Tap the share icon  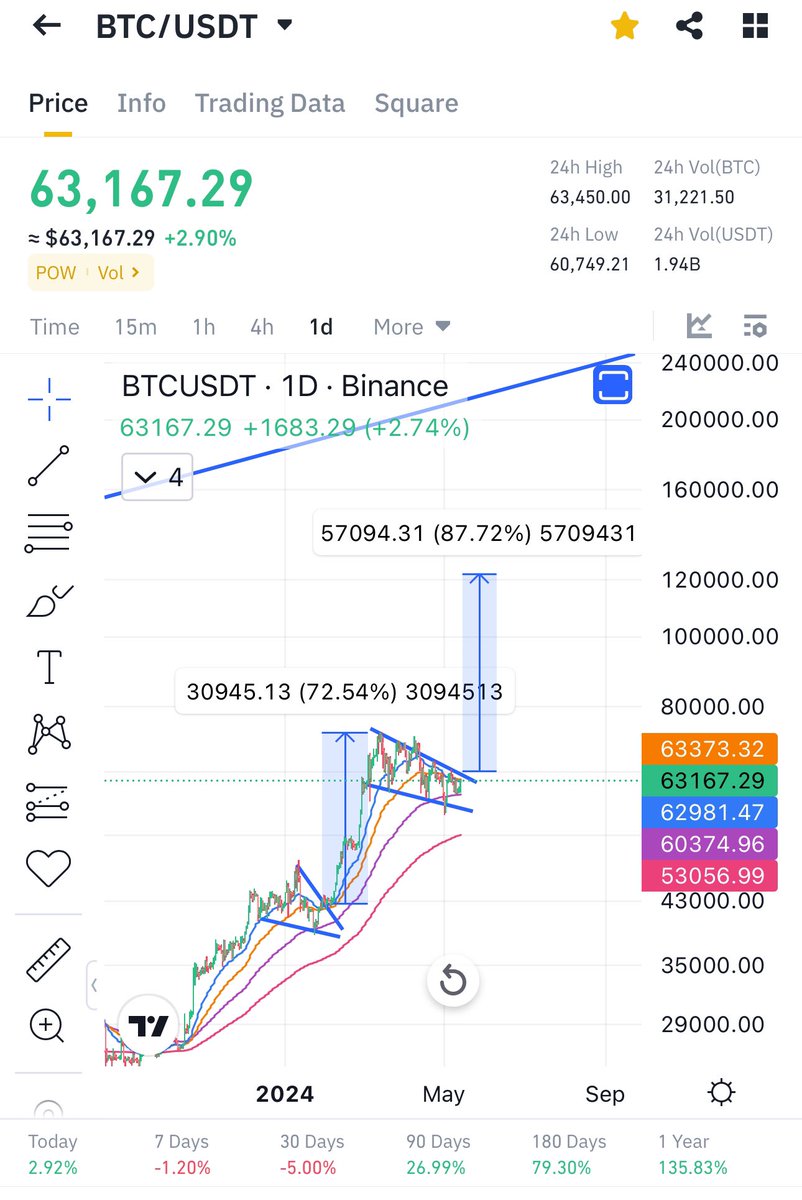click(689, 26)
